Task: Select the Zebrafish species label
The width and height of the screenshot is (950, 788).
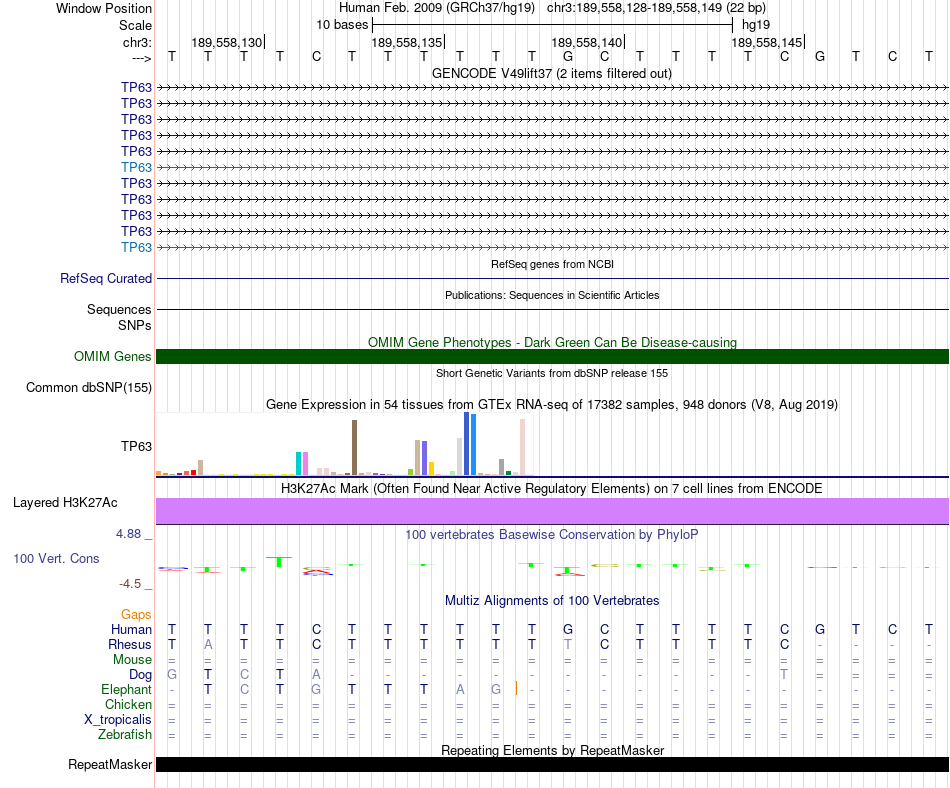Action: pos(125,735)
